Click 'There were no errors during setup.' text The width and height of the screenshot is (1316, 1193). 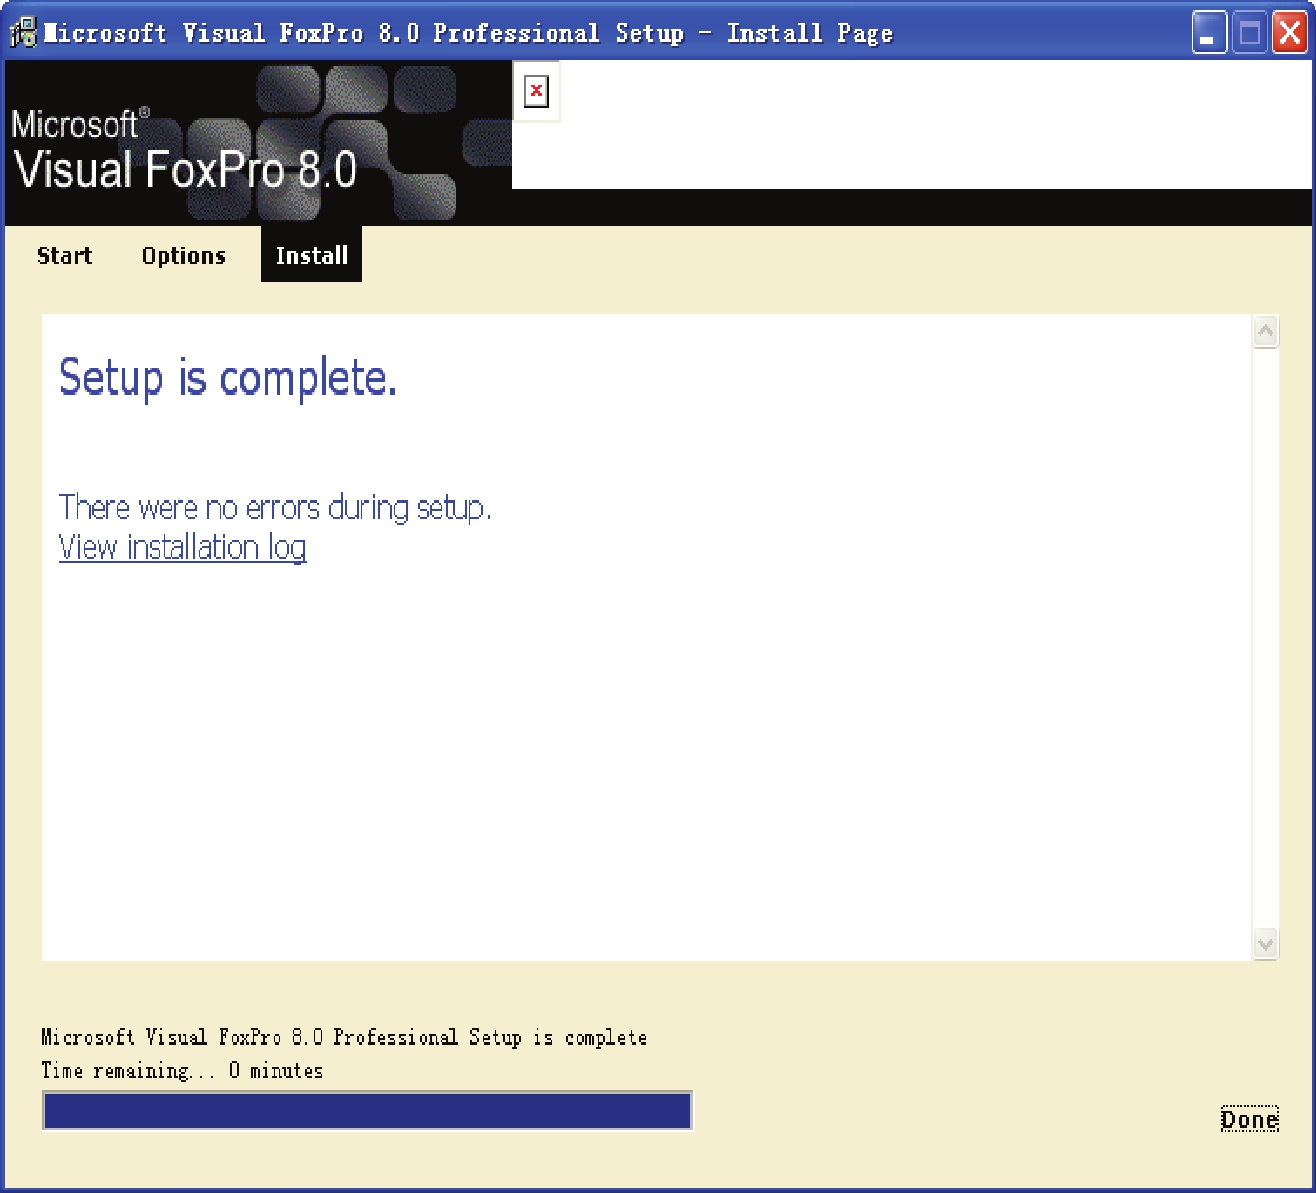[x=275, y=507]
